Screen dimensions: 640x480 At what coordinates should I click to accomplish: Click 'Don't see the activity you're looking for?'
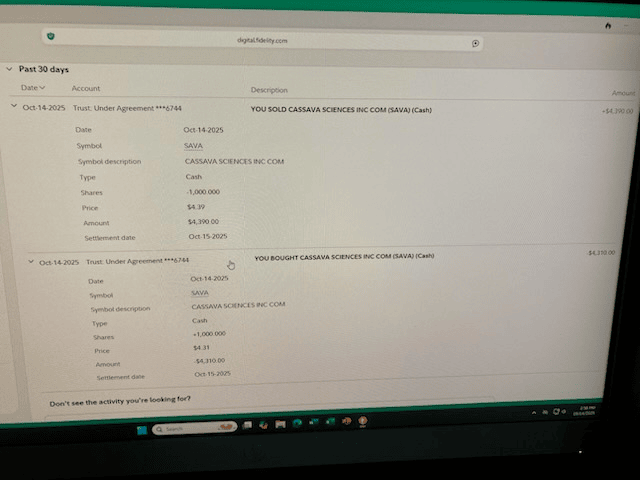120,401
